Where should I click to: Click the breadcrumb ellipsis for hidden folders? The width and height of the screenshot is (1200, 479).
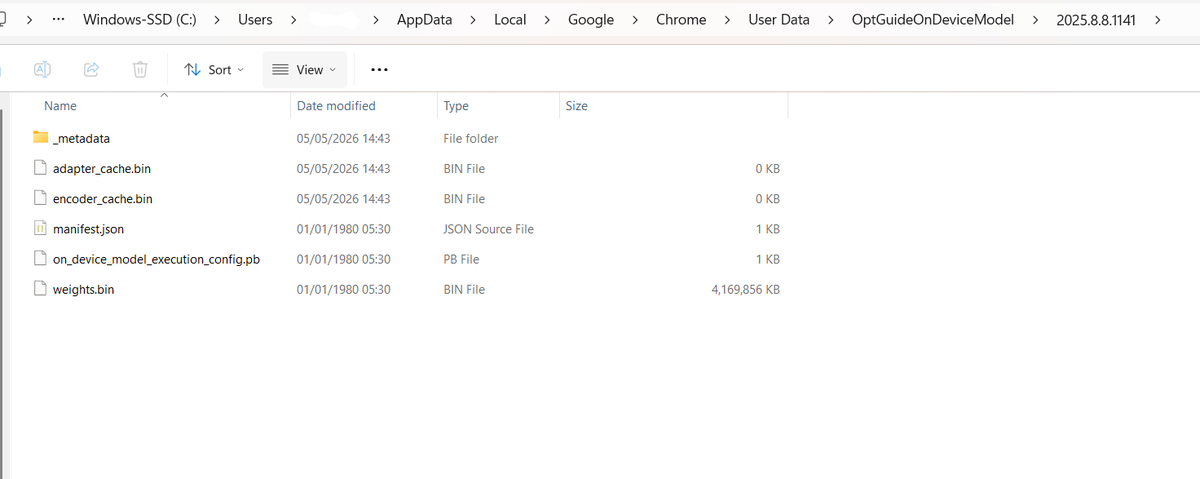(59, 20)
